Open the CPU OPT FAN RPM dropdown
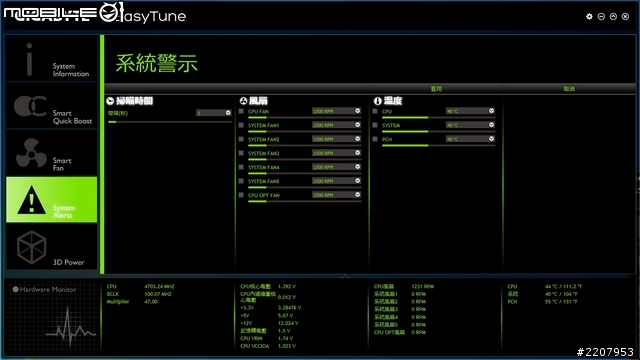Screen dimensions: 640x360 (x=336, y=195)
